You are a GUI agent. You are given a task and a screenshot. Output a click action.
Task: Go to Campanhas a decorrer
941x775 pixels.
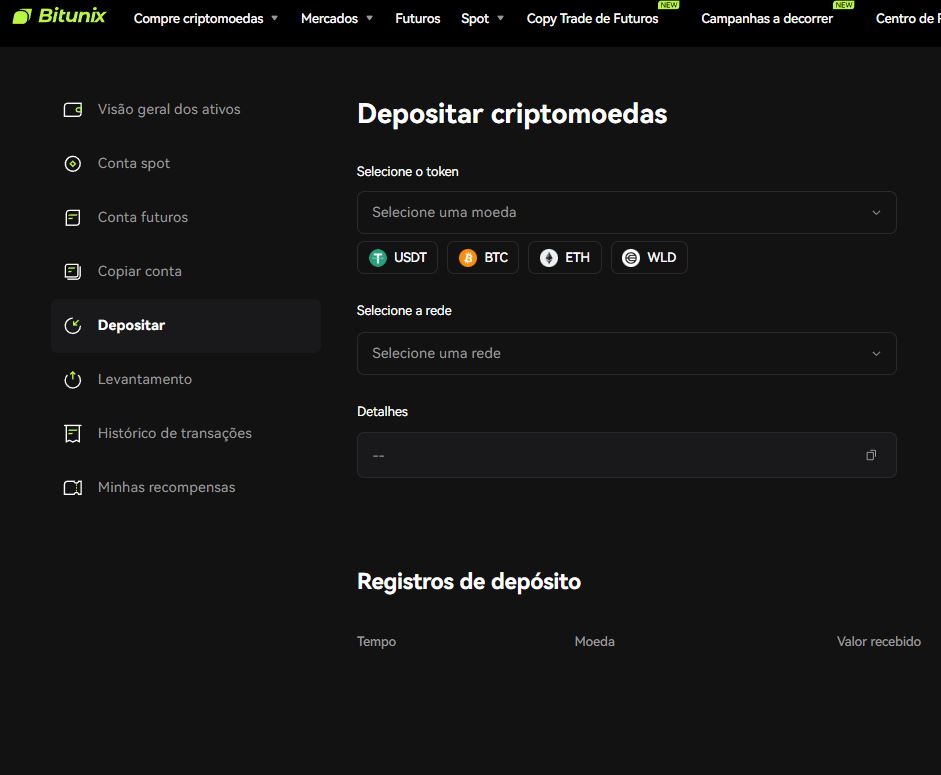click(766, 19)
